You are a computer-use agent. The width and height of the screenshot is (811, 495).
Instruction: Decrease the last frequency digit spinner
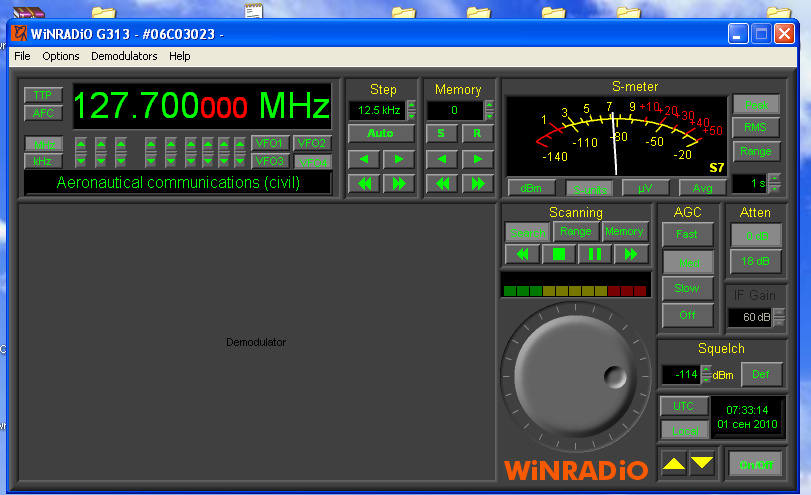(239, 161)
